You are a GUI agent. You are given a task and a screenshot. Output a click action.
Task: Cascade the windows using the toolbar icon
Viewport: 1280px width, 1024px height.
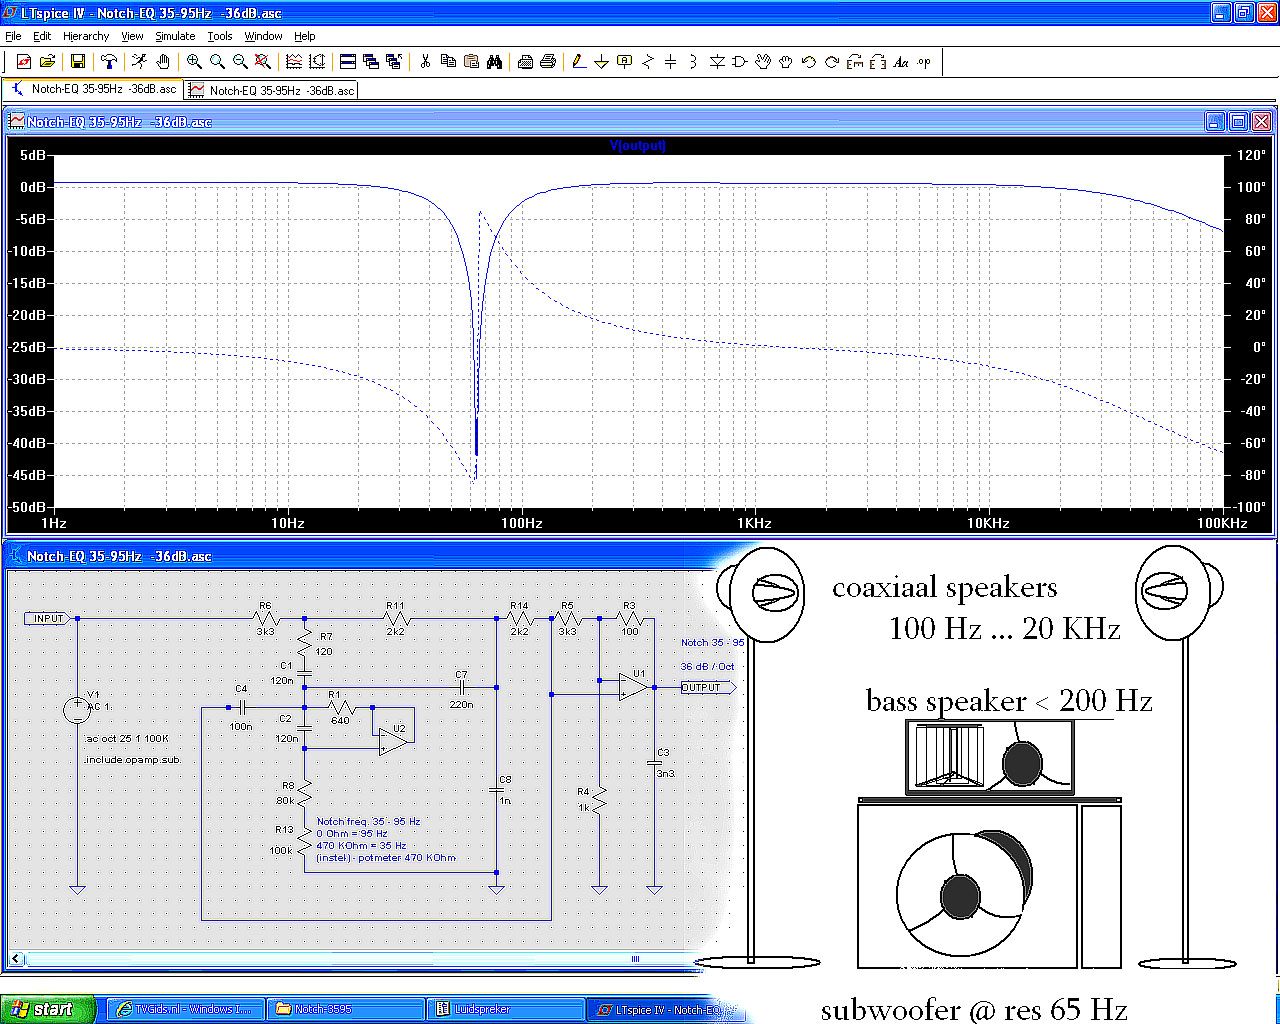371,62
